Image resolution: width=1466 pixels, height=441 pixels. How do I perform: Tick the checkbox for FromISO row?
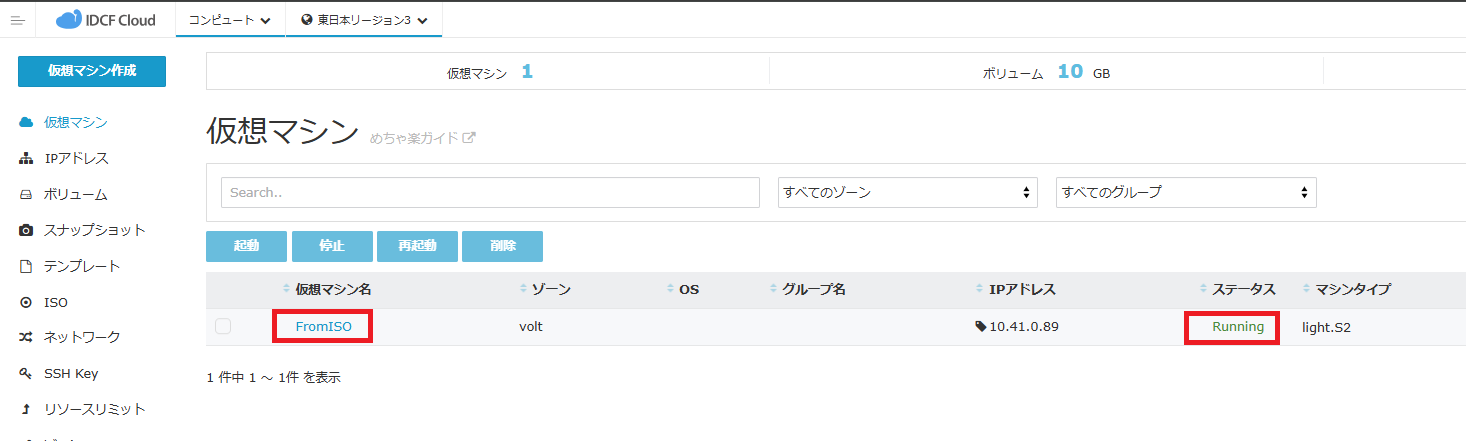coord(223,326)
